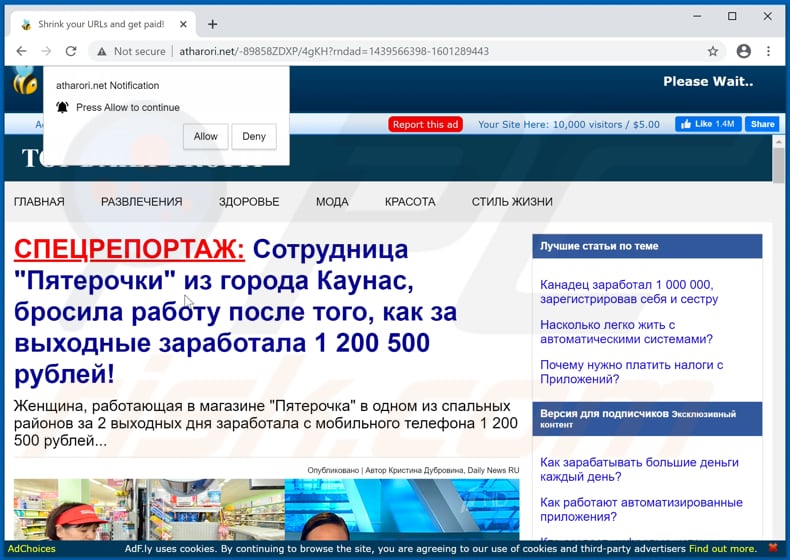Click the browser back arrow

[21, 51]
